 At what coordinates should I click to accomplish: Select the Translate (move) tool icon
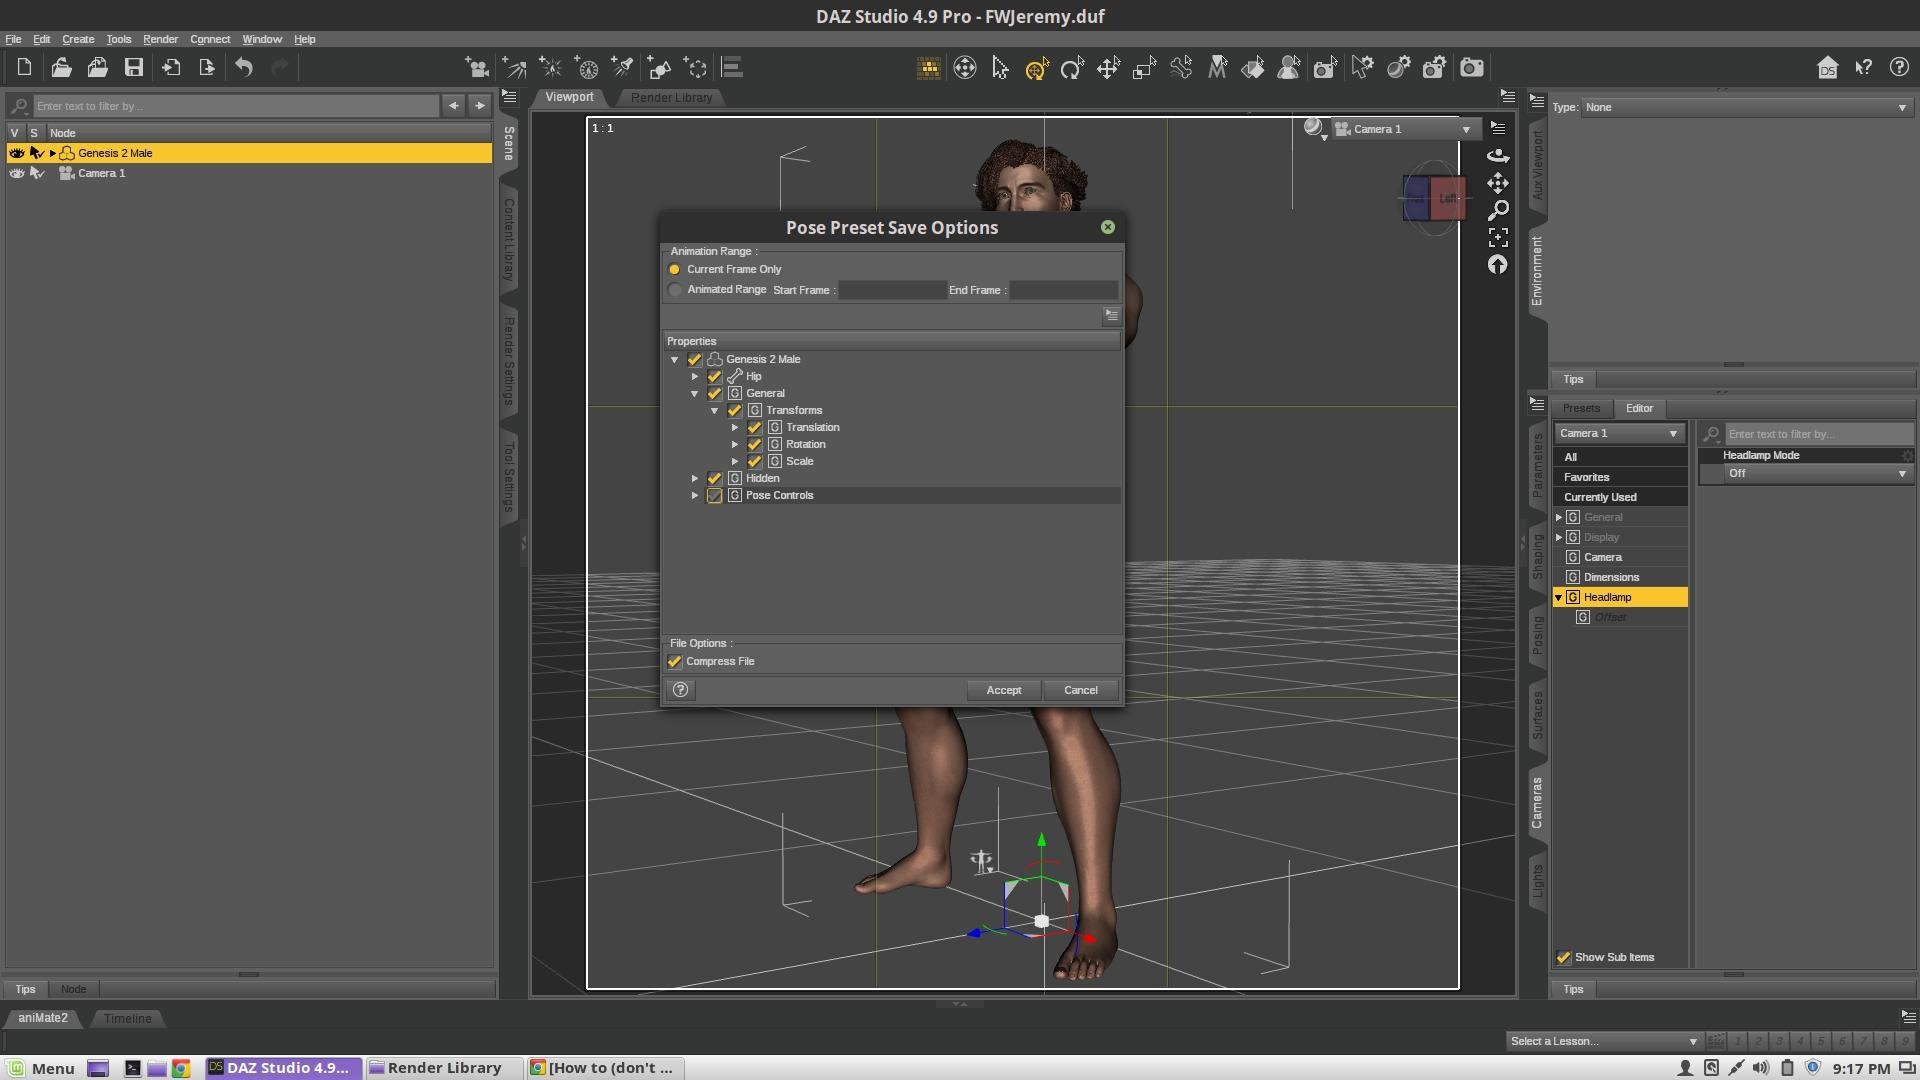(x=1108, y=68)
